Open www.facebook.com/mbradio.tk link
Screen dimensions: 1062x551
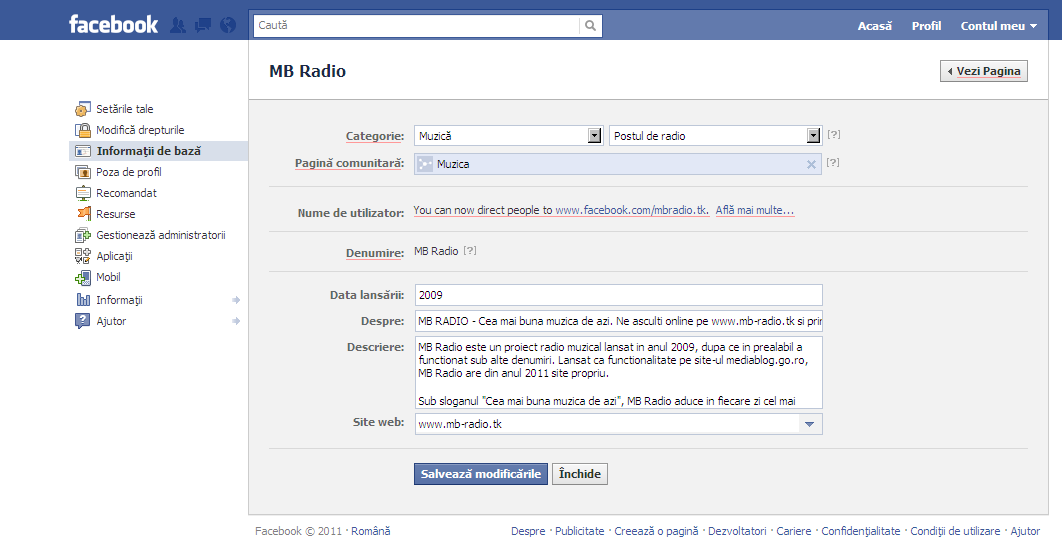(632, 211)
